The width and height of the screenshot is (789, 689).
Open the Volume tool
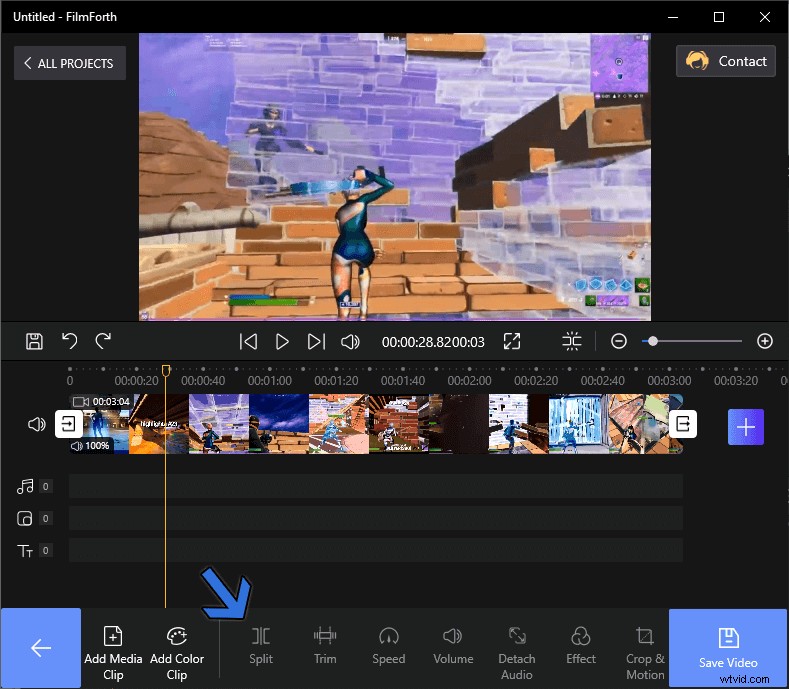(x=453, y=646)
